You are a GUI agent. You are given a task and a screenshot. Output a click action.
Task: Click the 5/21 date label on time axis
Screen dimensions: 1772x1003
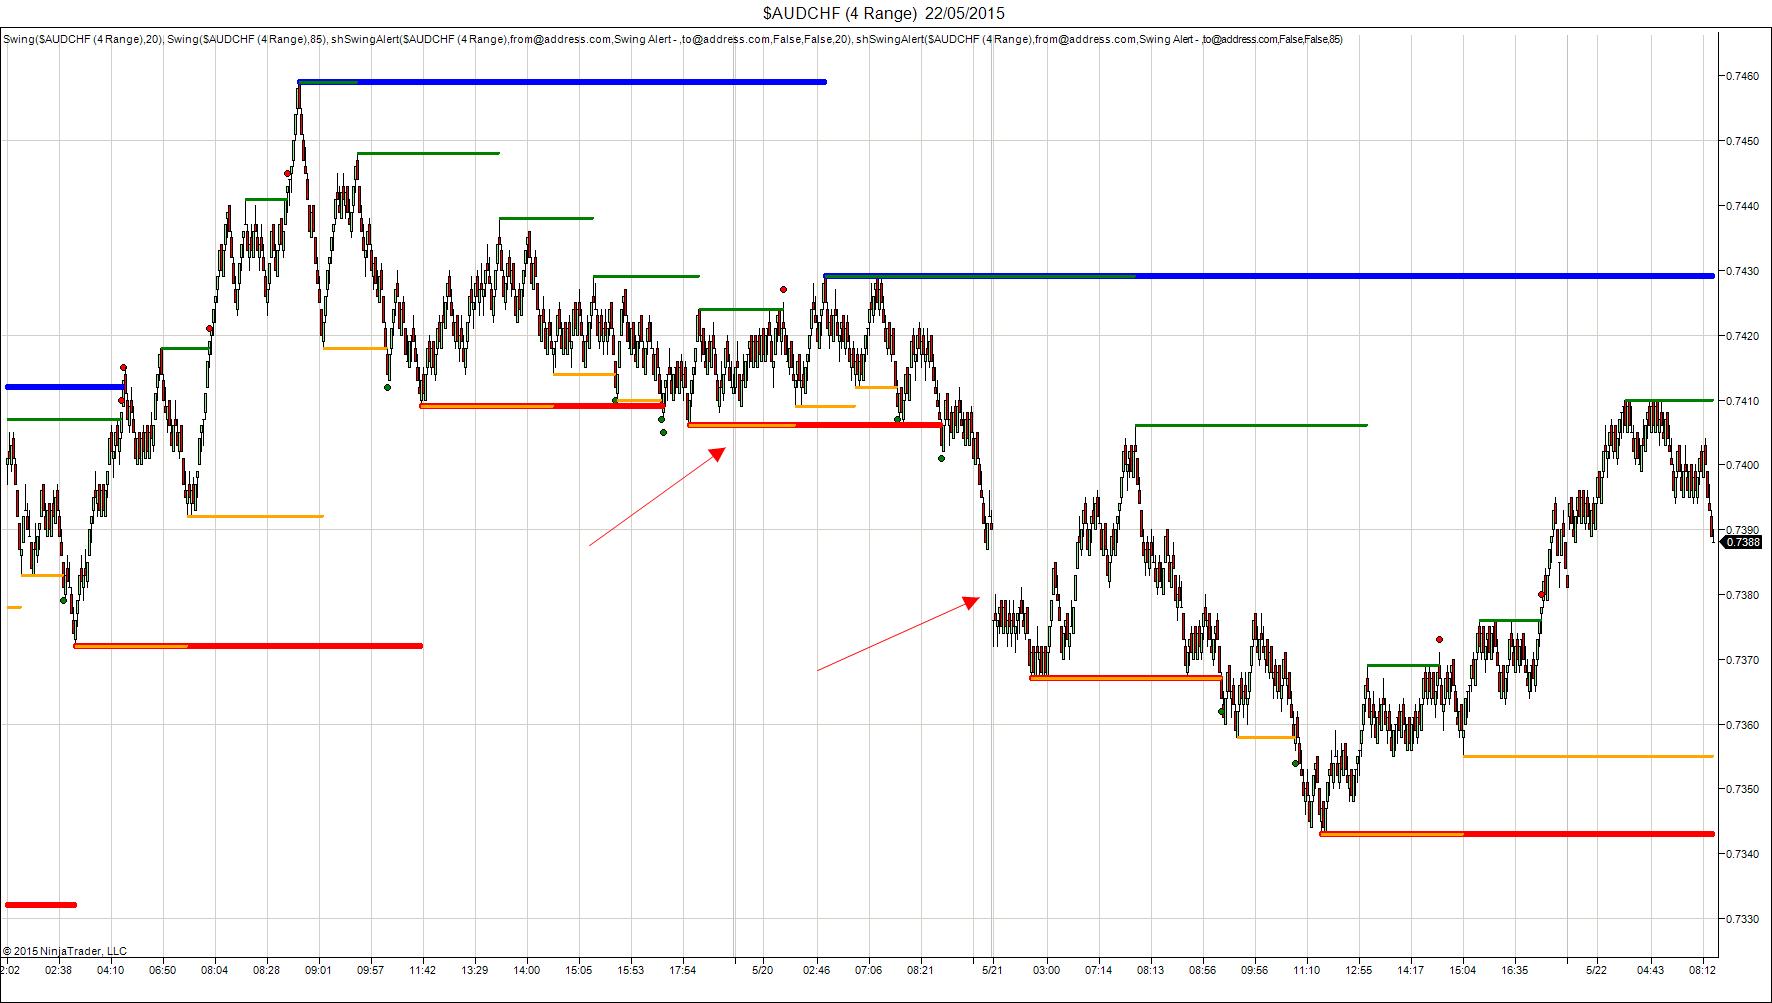pos(992,970)
